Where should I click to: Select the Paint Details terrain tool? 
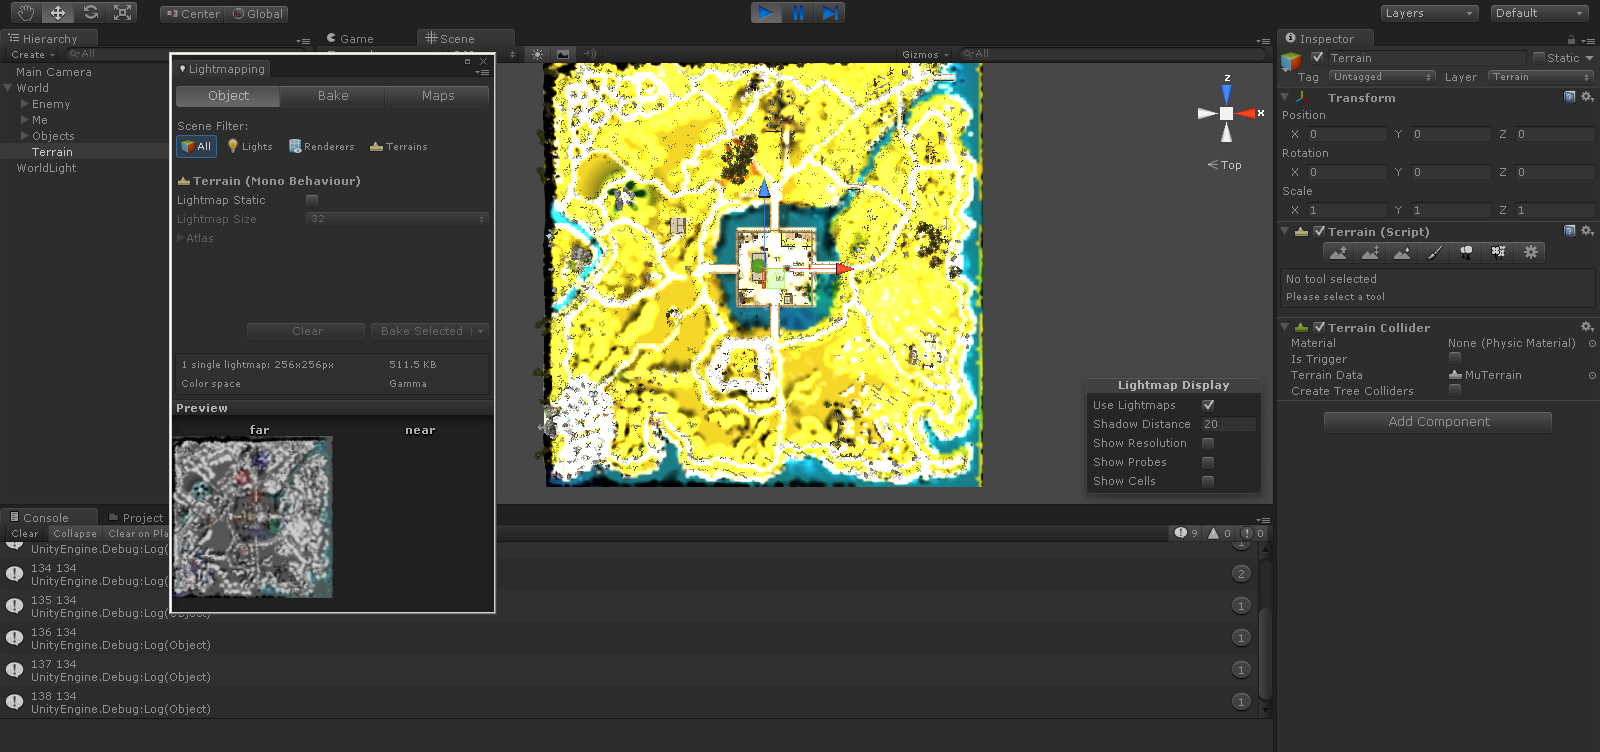(1499, 252)
